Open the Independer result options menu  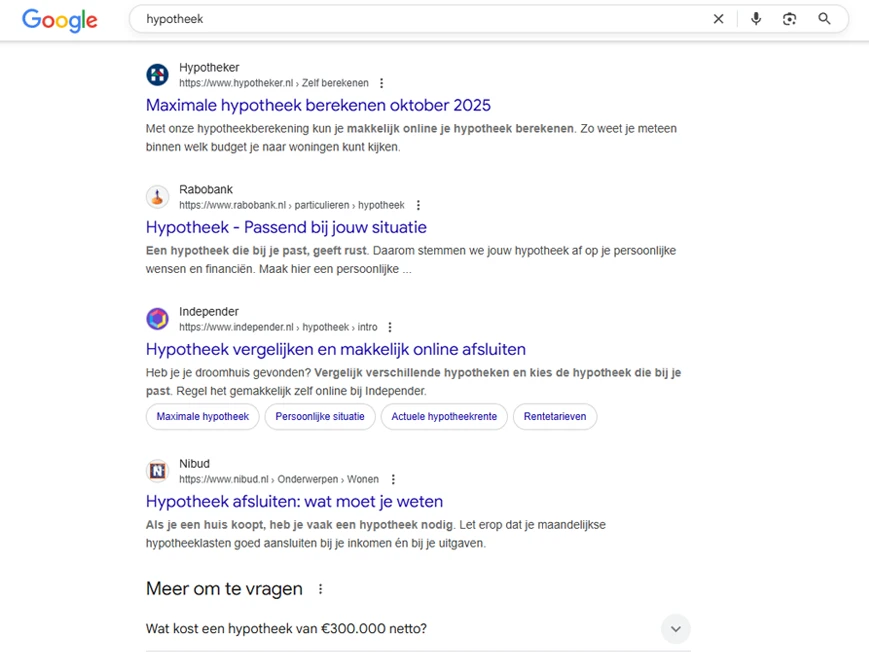[x=390, y=326]
